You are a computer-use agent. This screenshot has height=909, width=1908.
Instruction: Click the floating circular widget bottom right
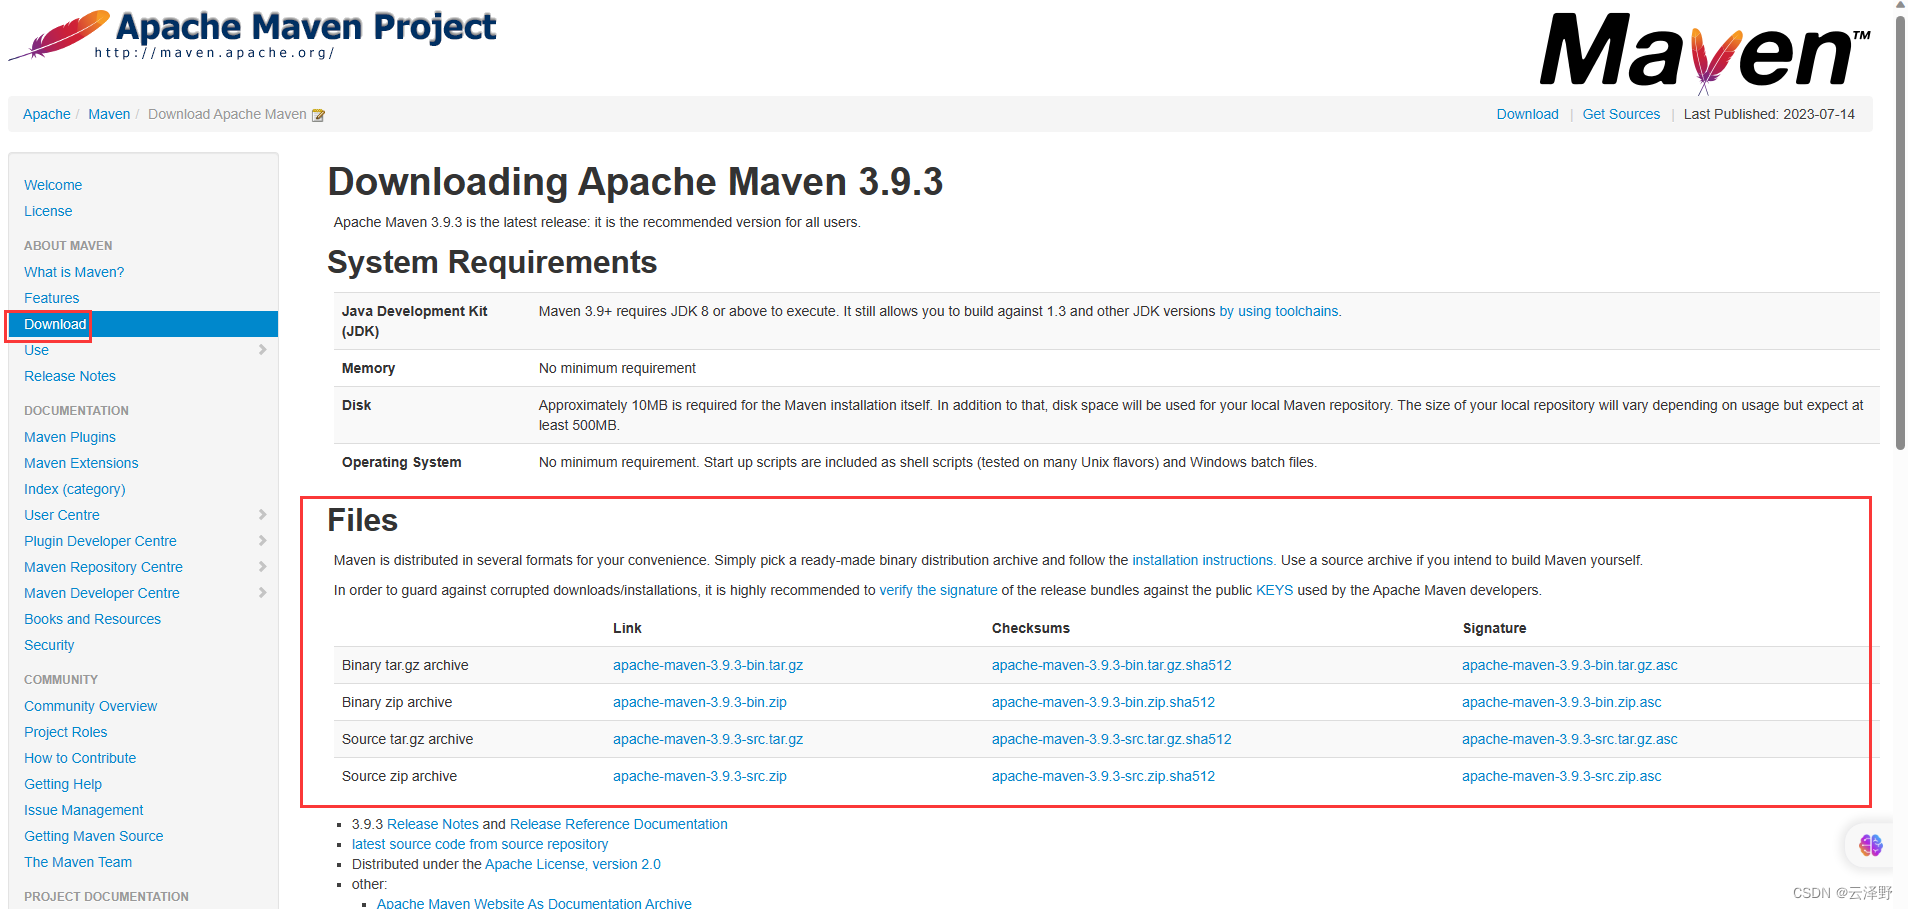(1869, 845)
